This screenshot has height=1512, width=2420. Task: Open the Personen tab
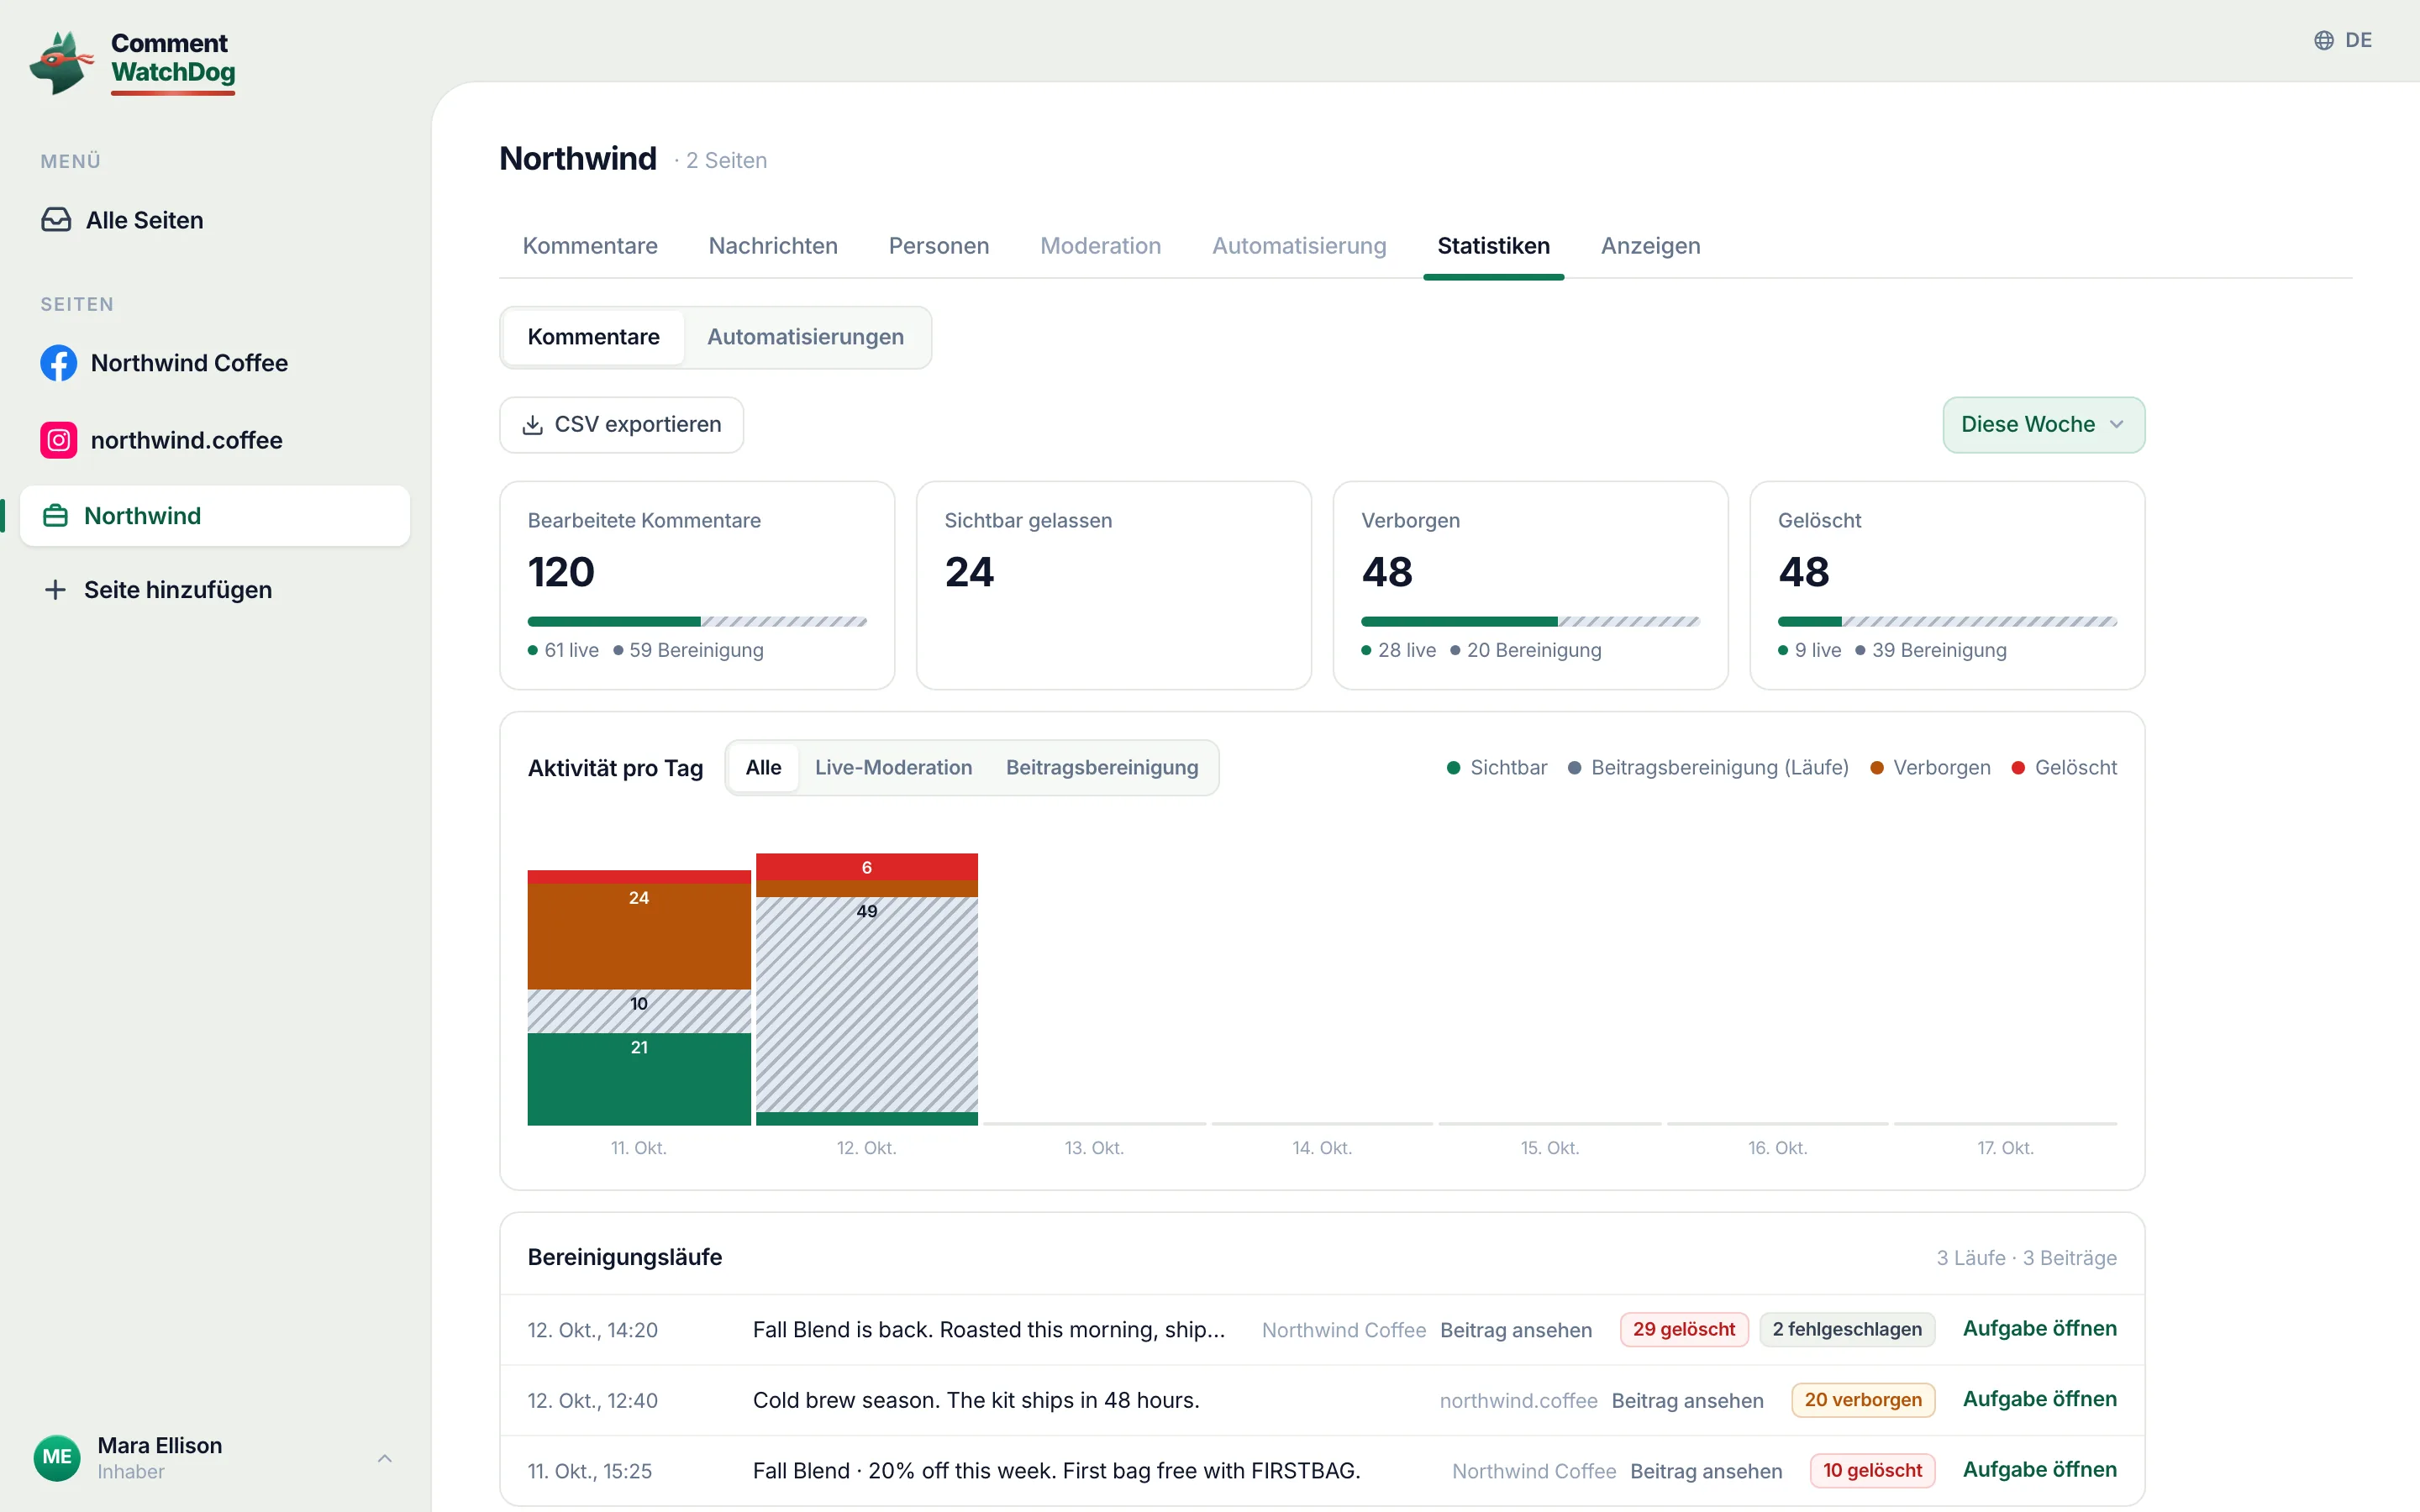pyautogui.click(x=938, y=246)
